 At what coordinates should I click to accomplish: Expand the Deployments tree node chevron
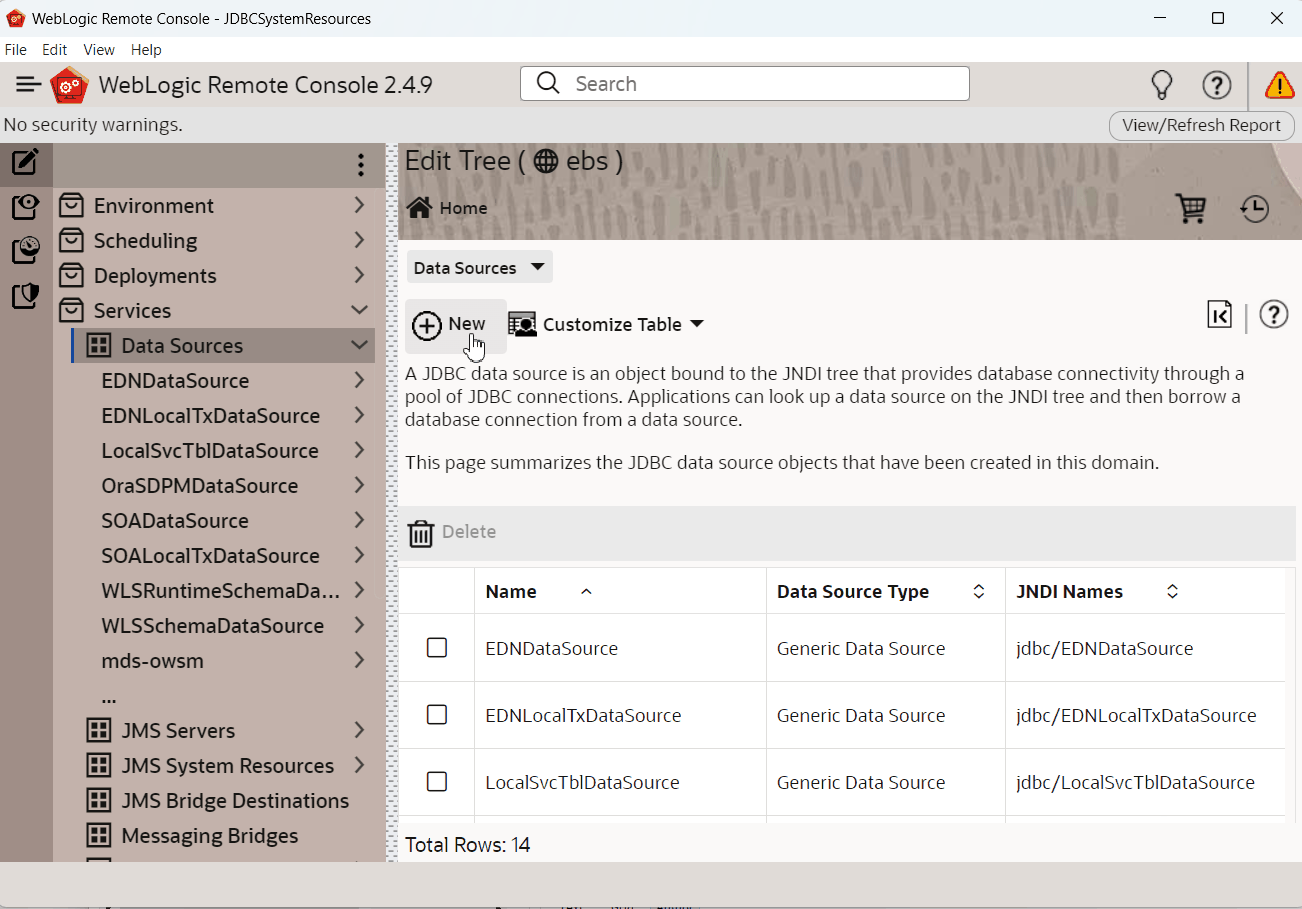359,275
